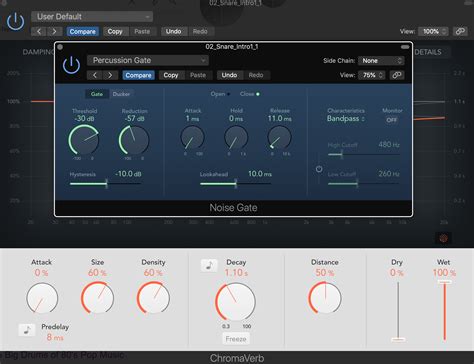Click Threshold knob in Noise Gate
This screenshot has height=364, width=474.
pyautogui.click(x=84, y=140)
